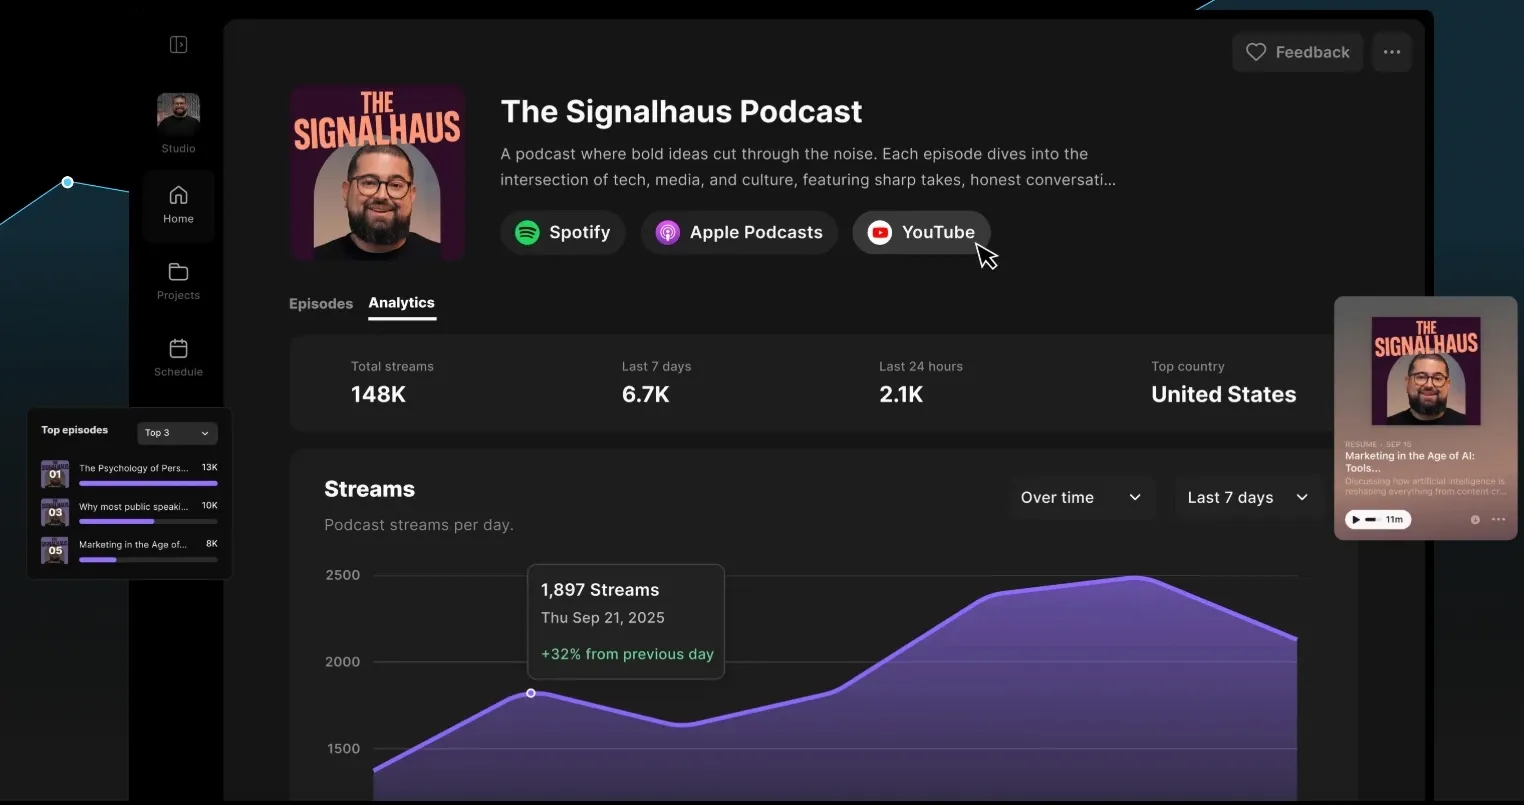Open the three-dot more options menu

point(1392,52)
